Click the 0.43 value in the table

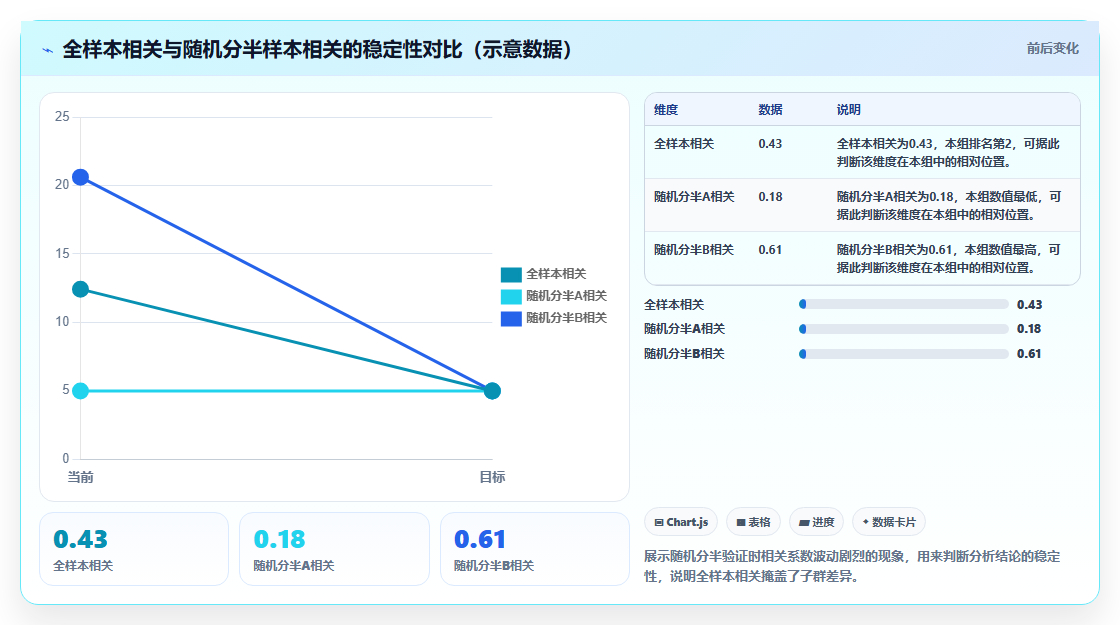770,144
